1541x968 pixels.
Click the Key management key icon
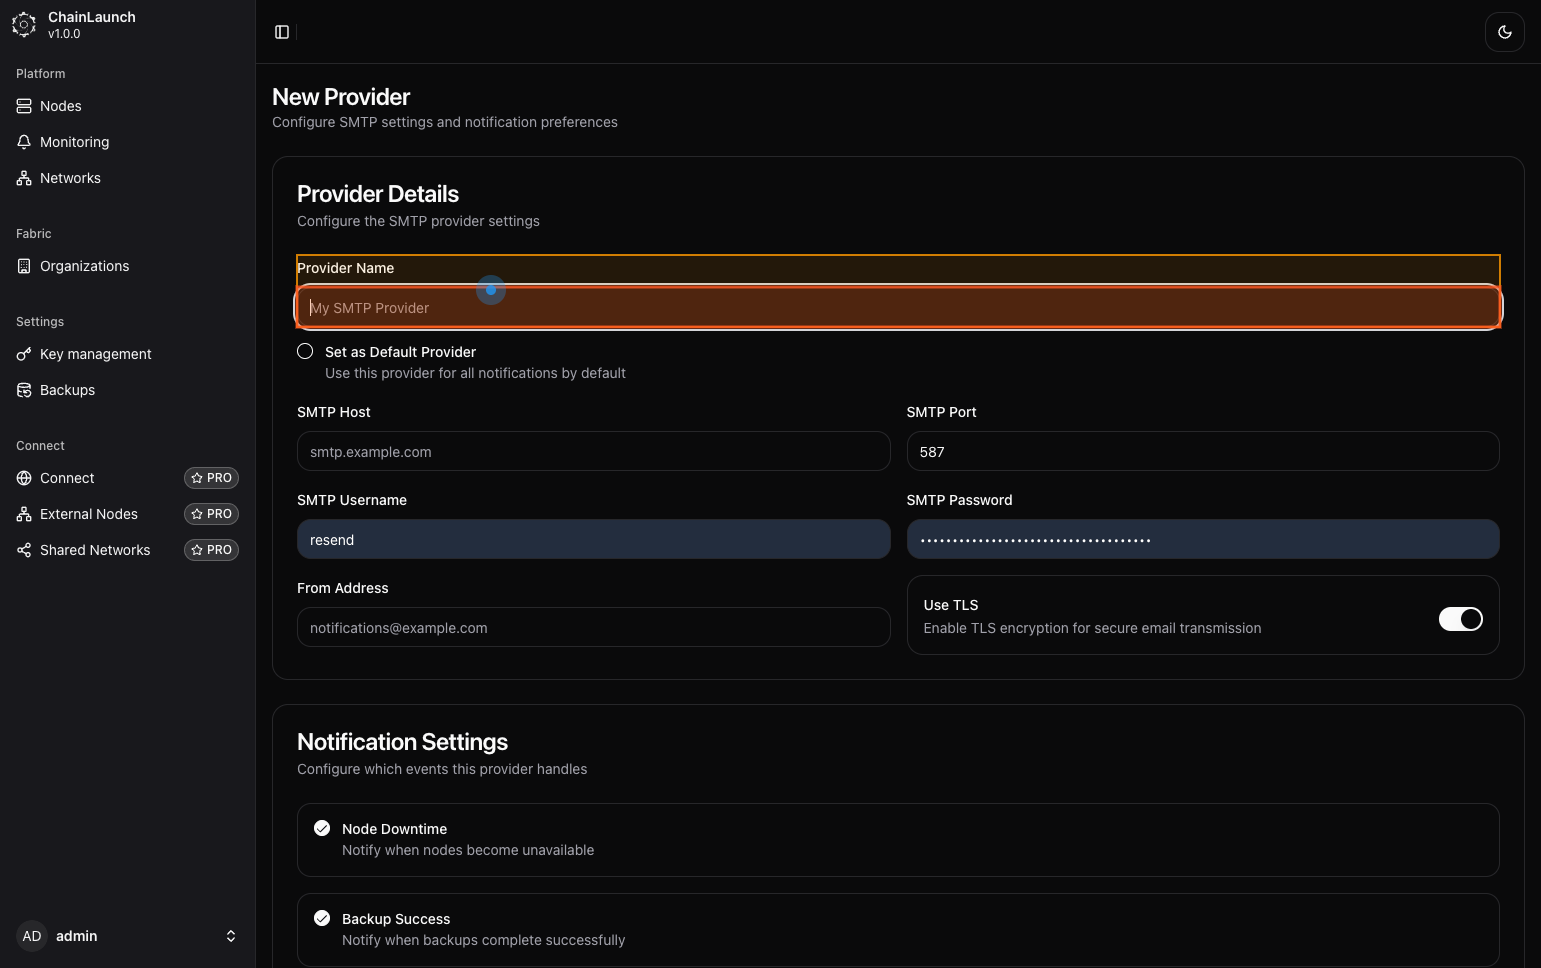24,354
